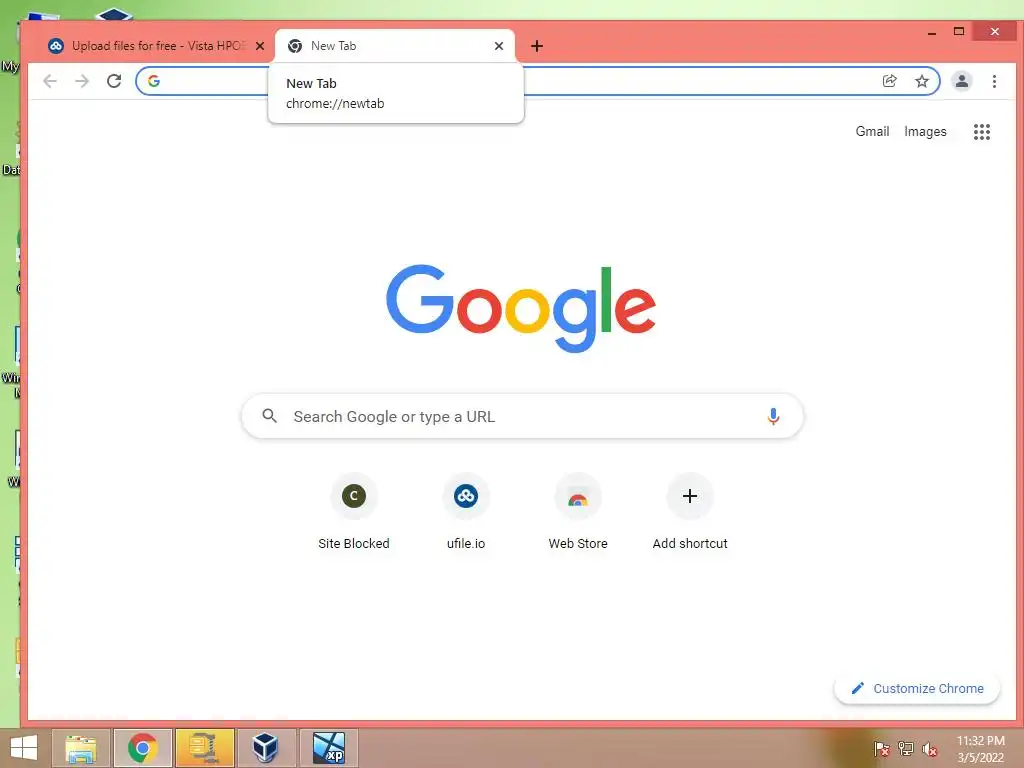Click the Chrome taskbar icon
1024x768 pixels.
142,748
